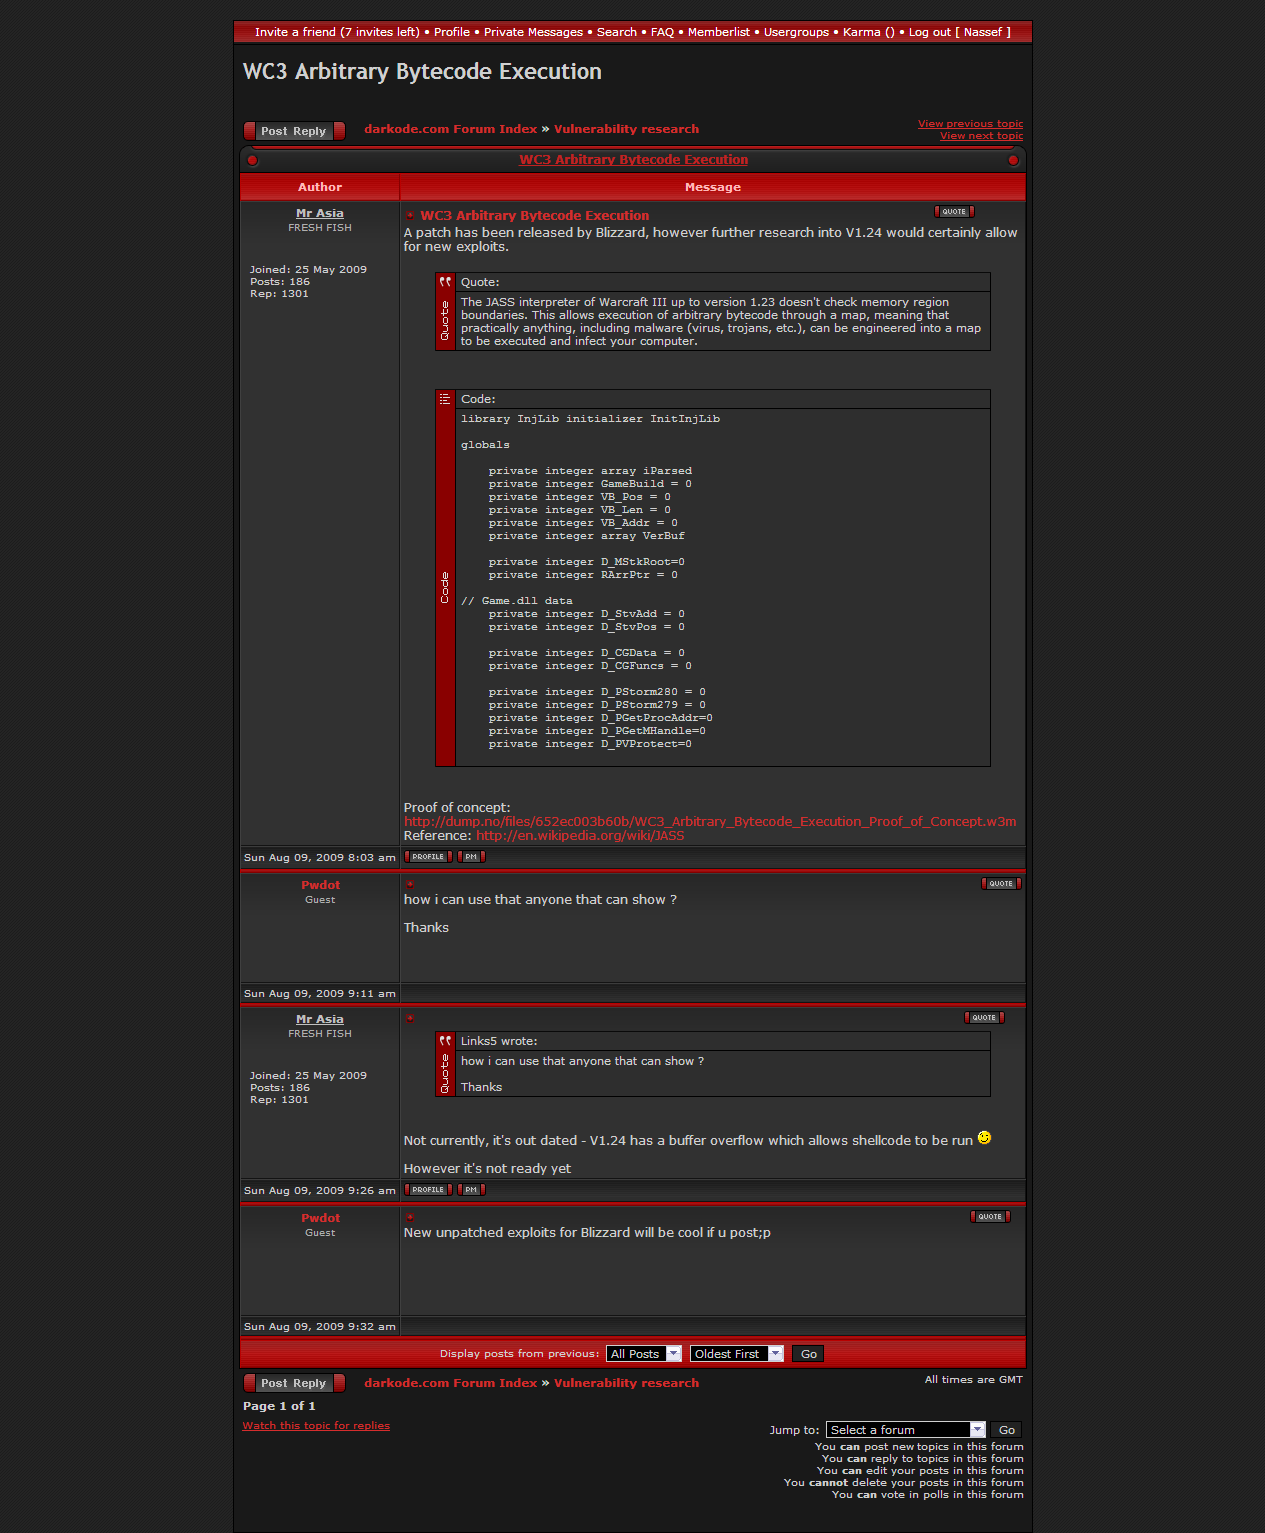Click the Quote icon on Mr Asia's second post

[984, 1018]
